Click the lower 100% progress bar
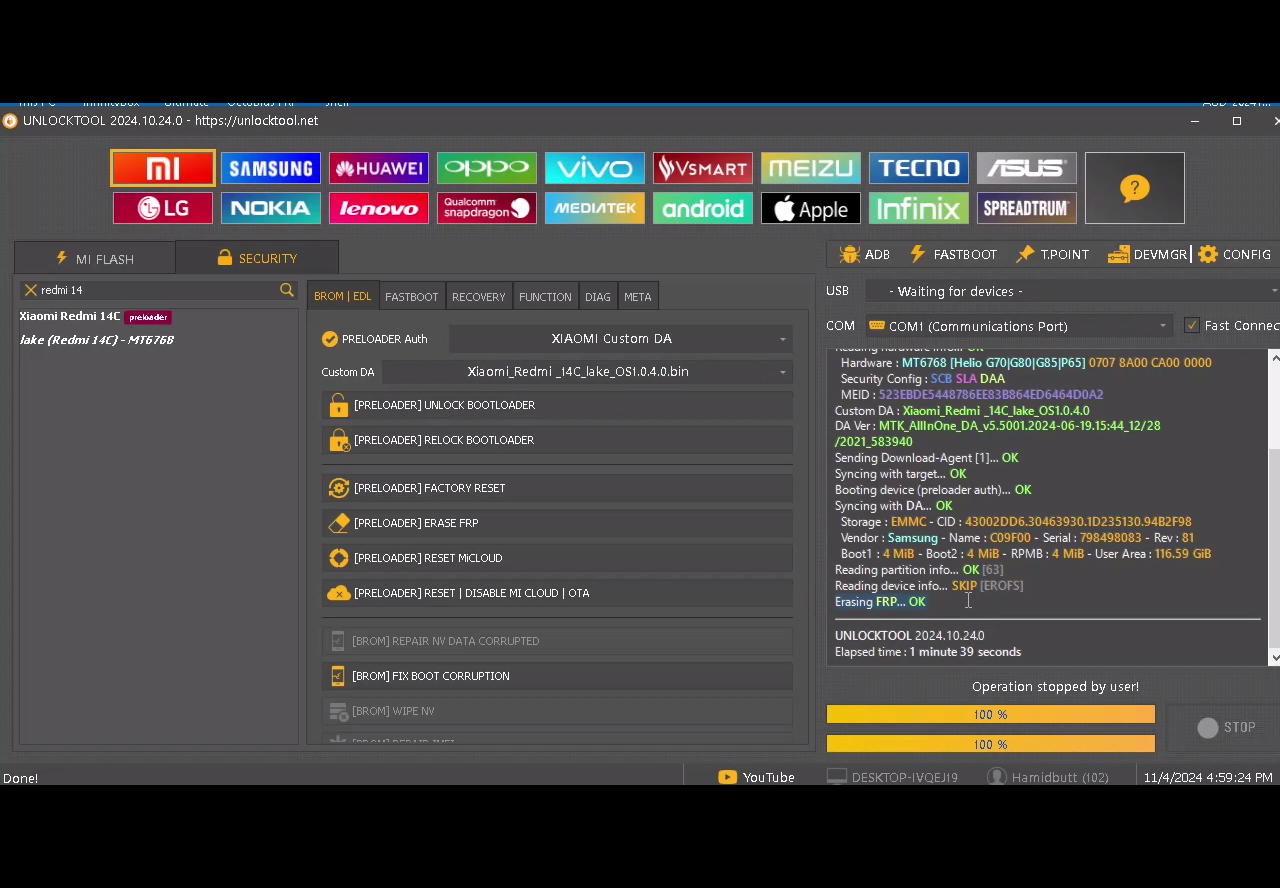The width and height of the screenshot is (1280, 888). (990, 744)
